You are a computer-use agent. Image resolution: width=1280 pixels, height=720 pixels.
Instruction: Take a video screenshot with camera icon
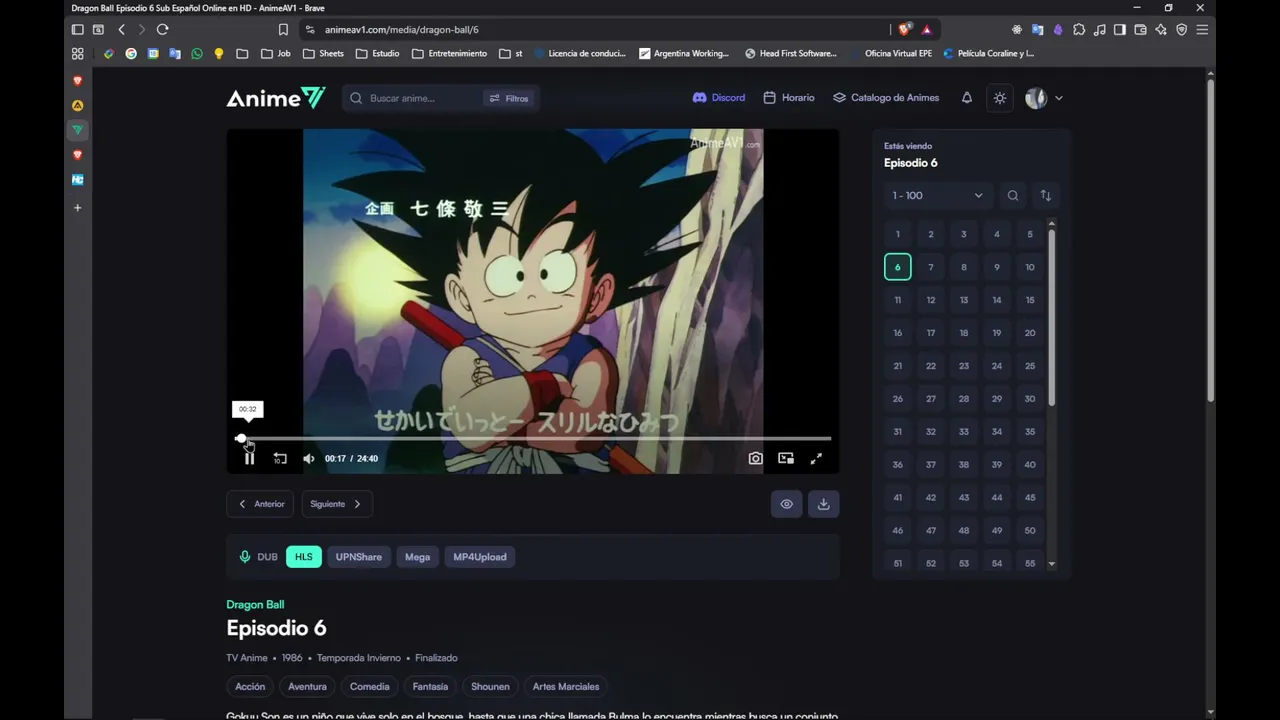pyautogui.click(x=756, y=458)
